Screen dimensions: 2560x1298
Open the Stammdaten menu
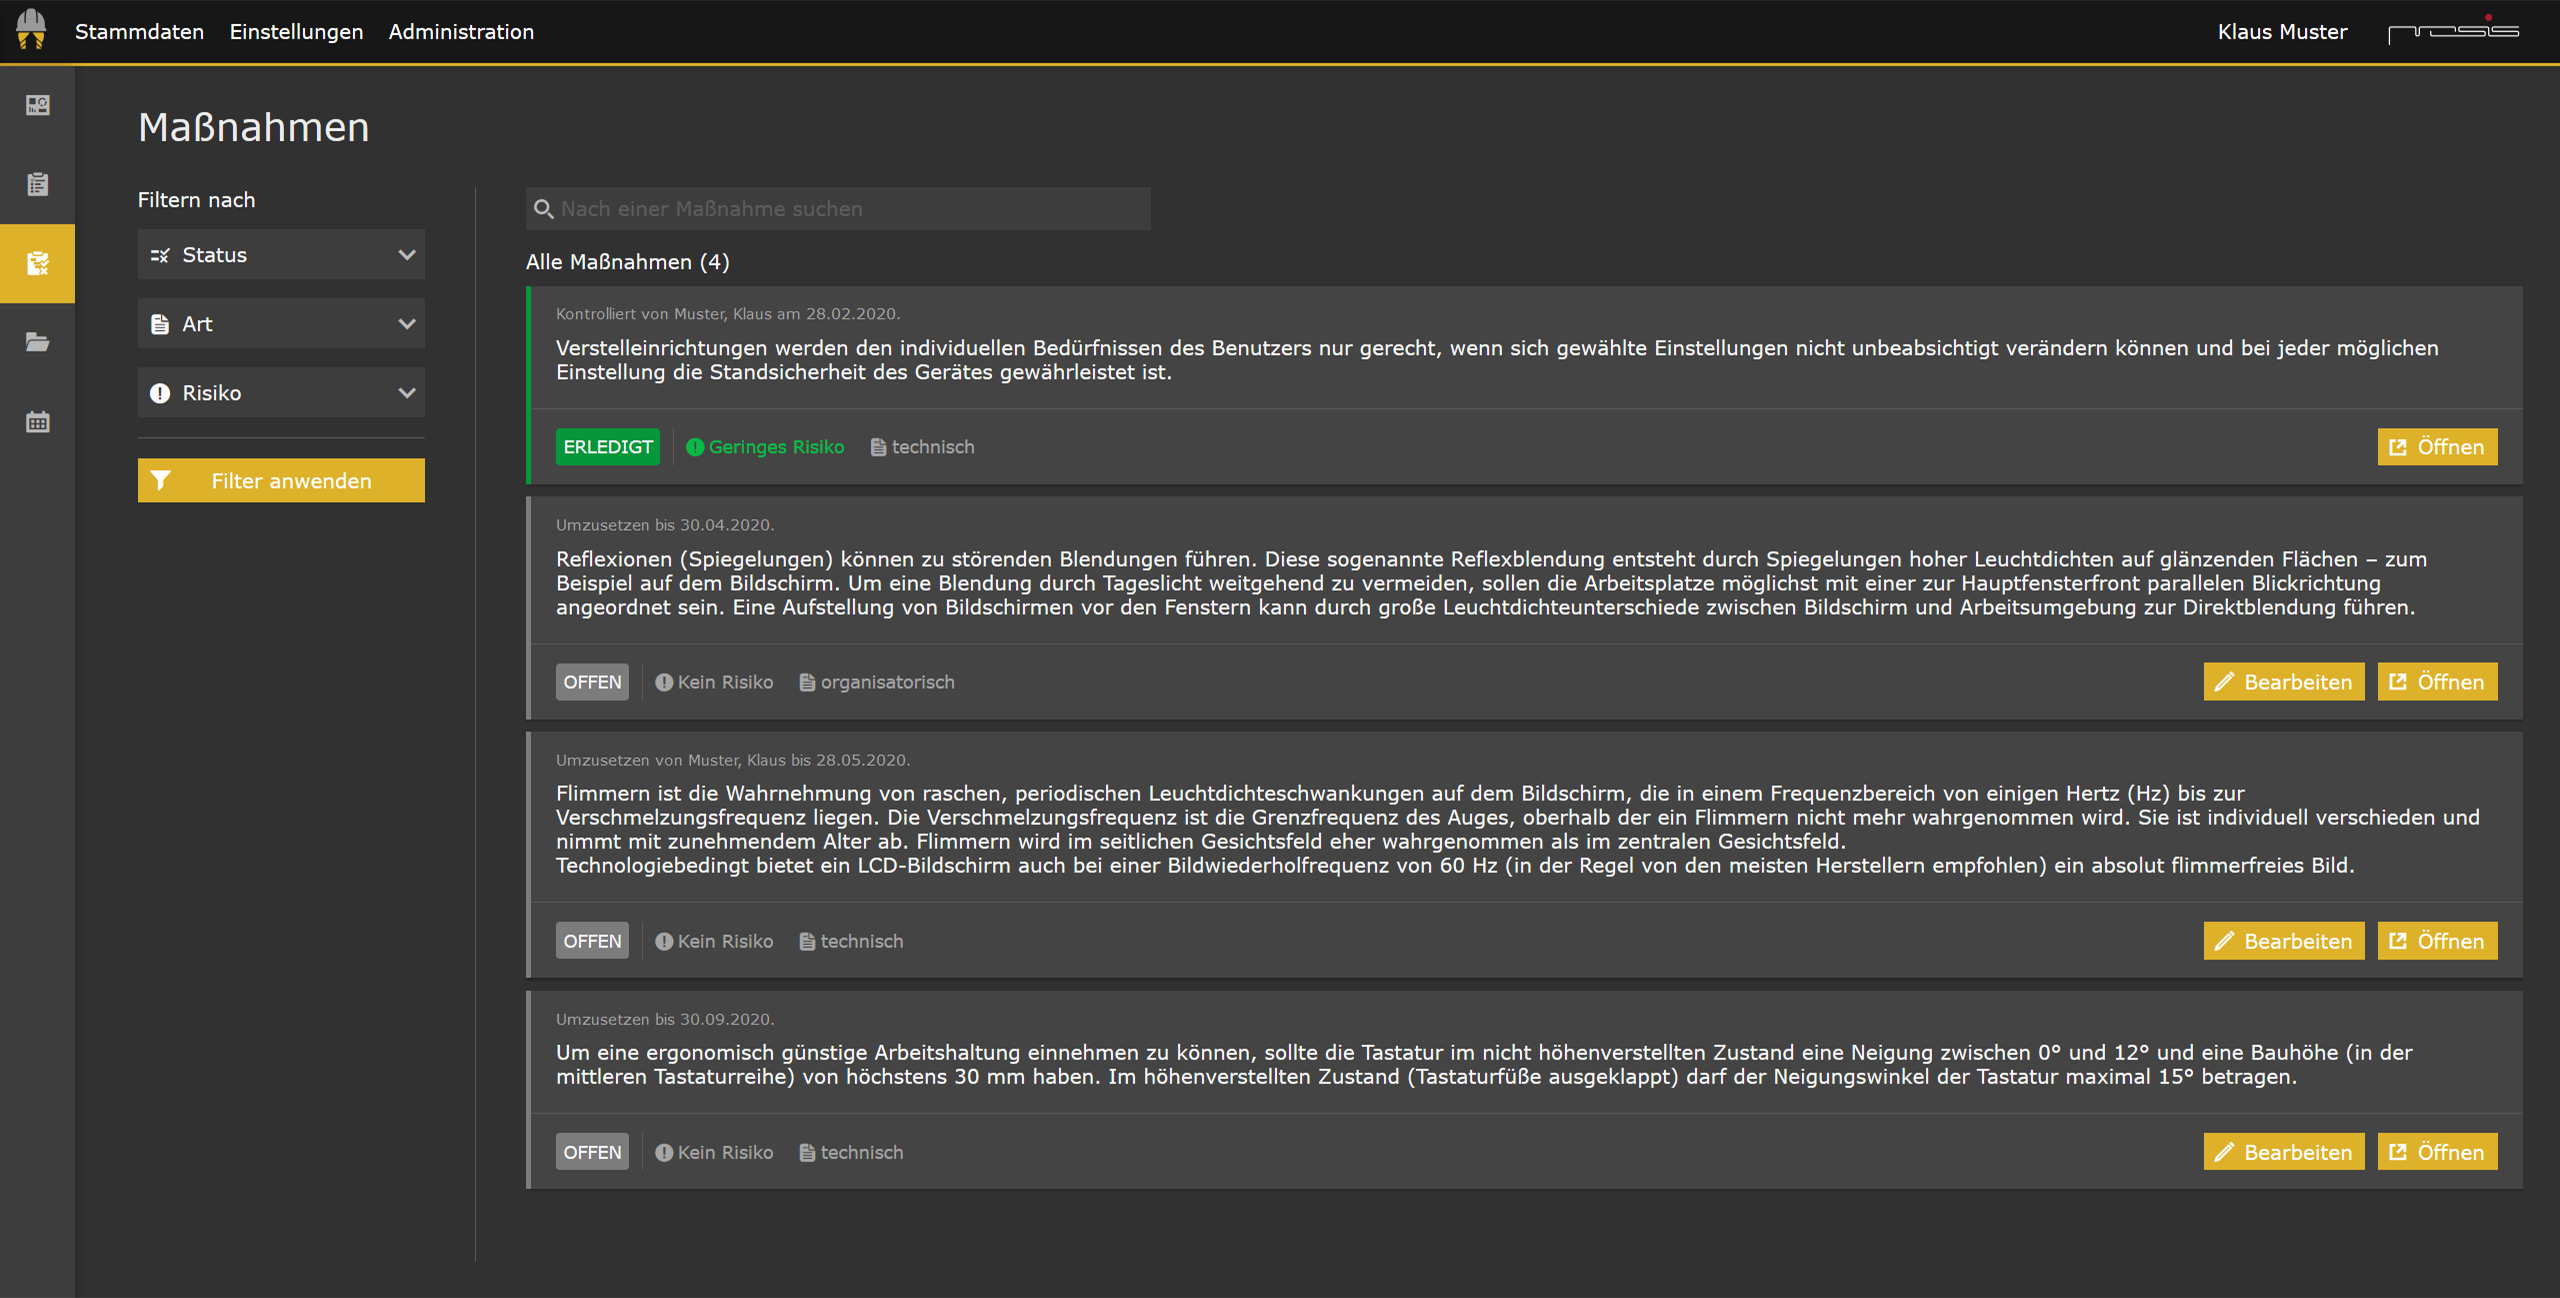click(x=139, y=31)
